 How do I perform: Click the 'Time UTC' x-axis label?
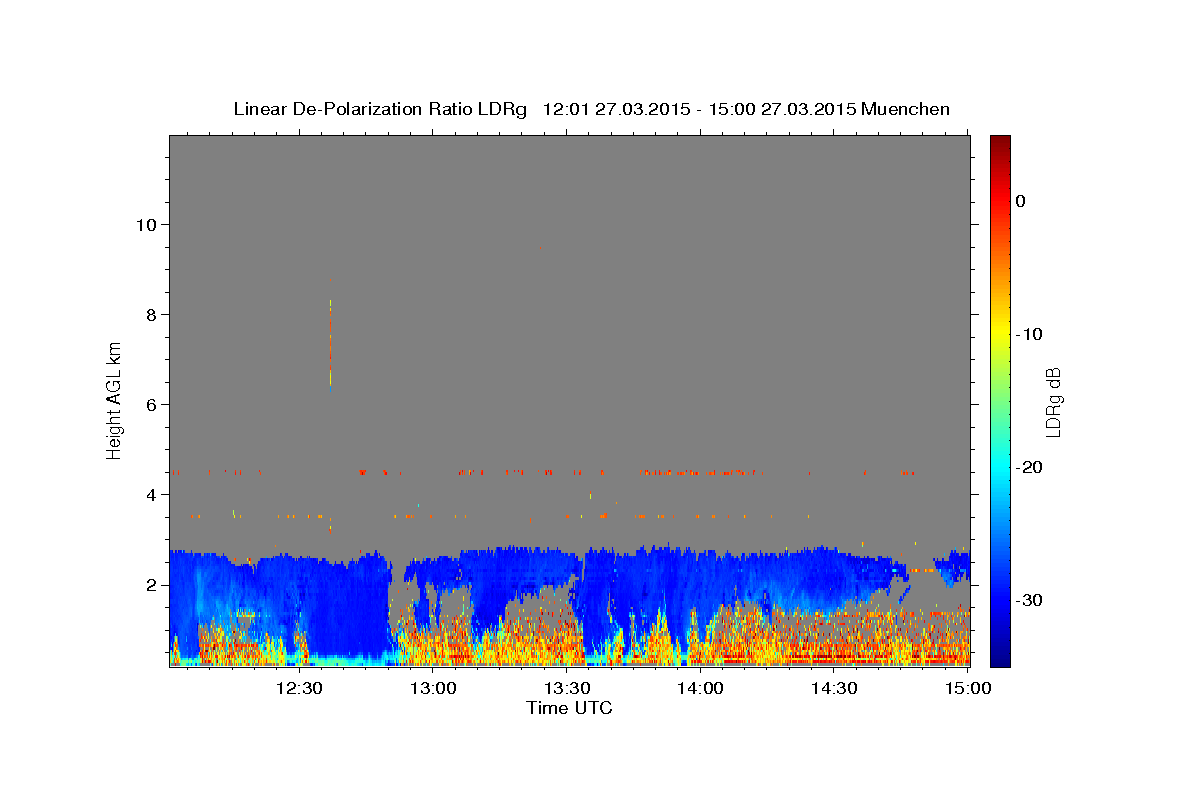pos(569,708)
